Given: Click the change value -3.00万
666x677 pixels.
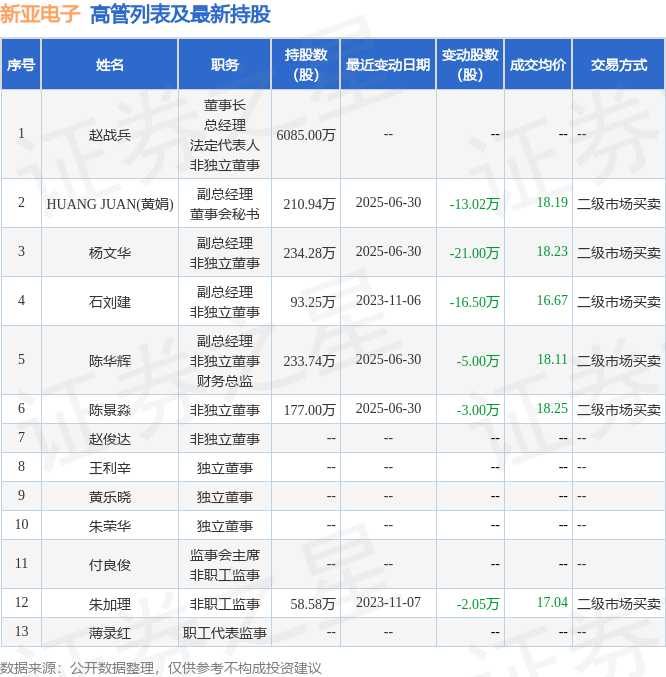Looking at the screenshot, I should (477, 410).
